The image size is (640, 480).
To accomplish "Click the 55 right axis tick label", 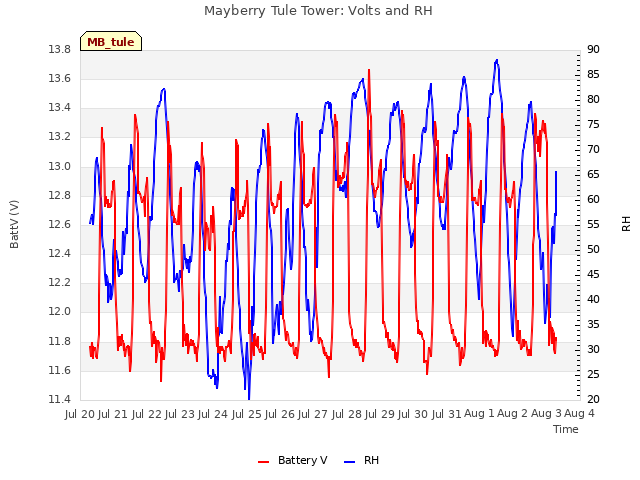I will tap(593, 224).
